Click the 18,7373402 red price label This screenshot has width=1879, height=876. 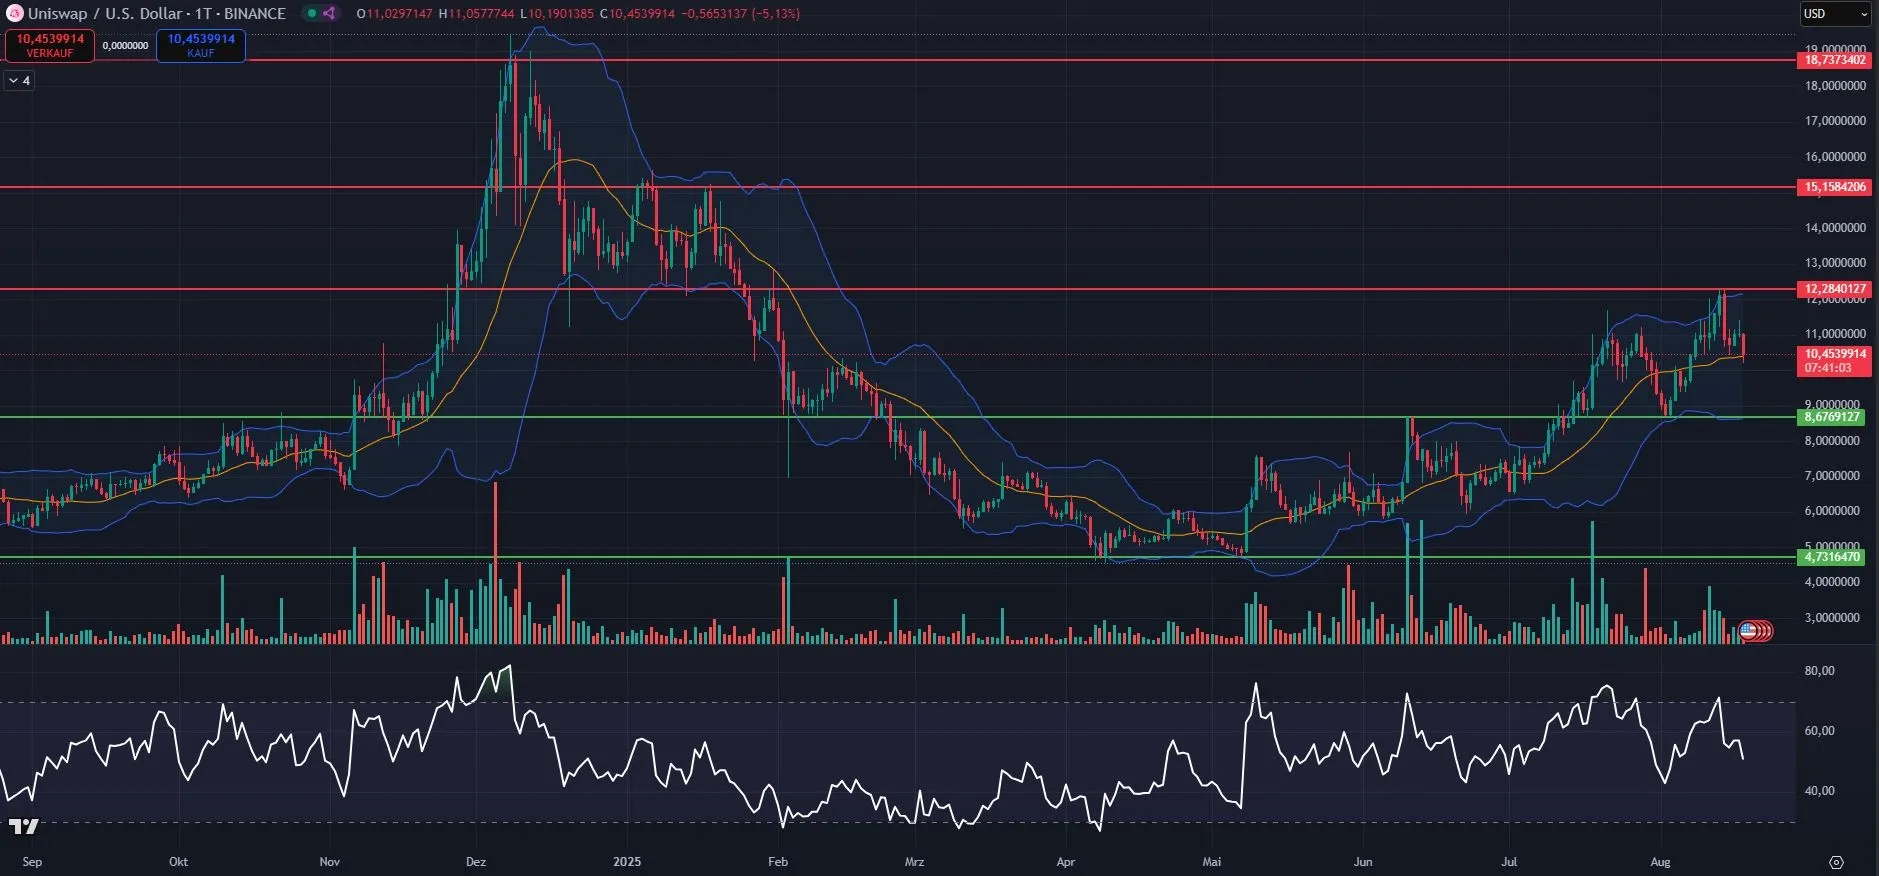click(x=1835, y=60)
